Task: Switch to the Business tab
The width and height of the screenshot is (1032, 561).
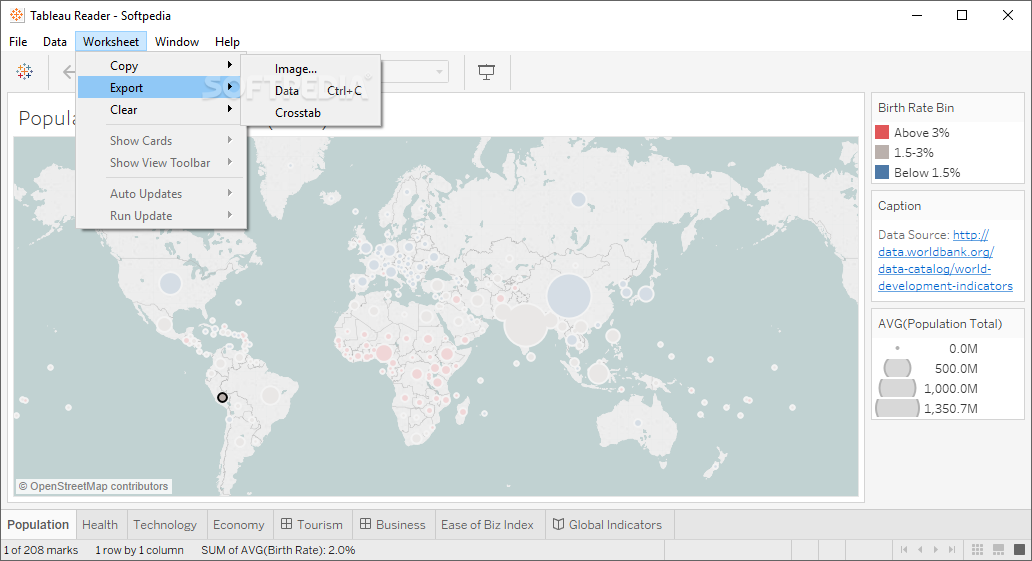Action: coord(393,525)
